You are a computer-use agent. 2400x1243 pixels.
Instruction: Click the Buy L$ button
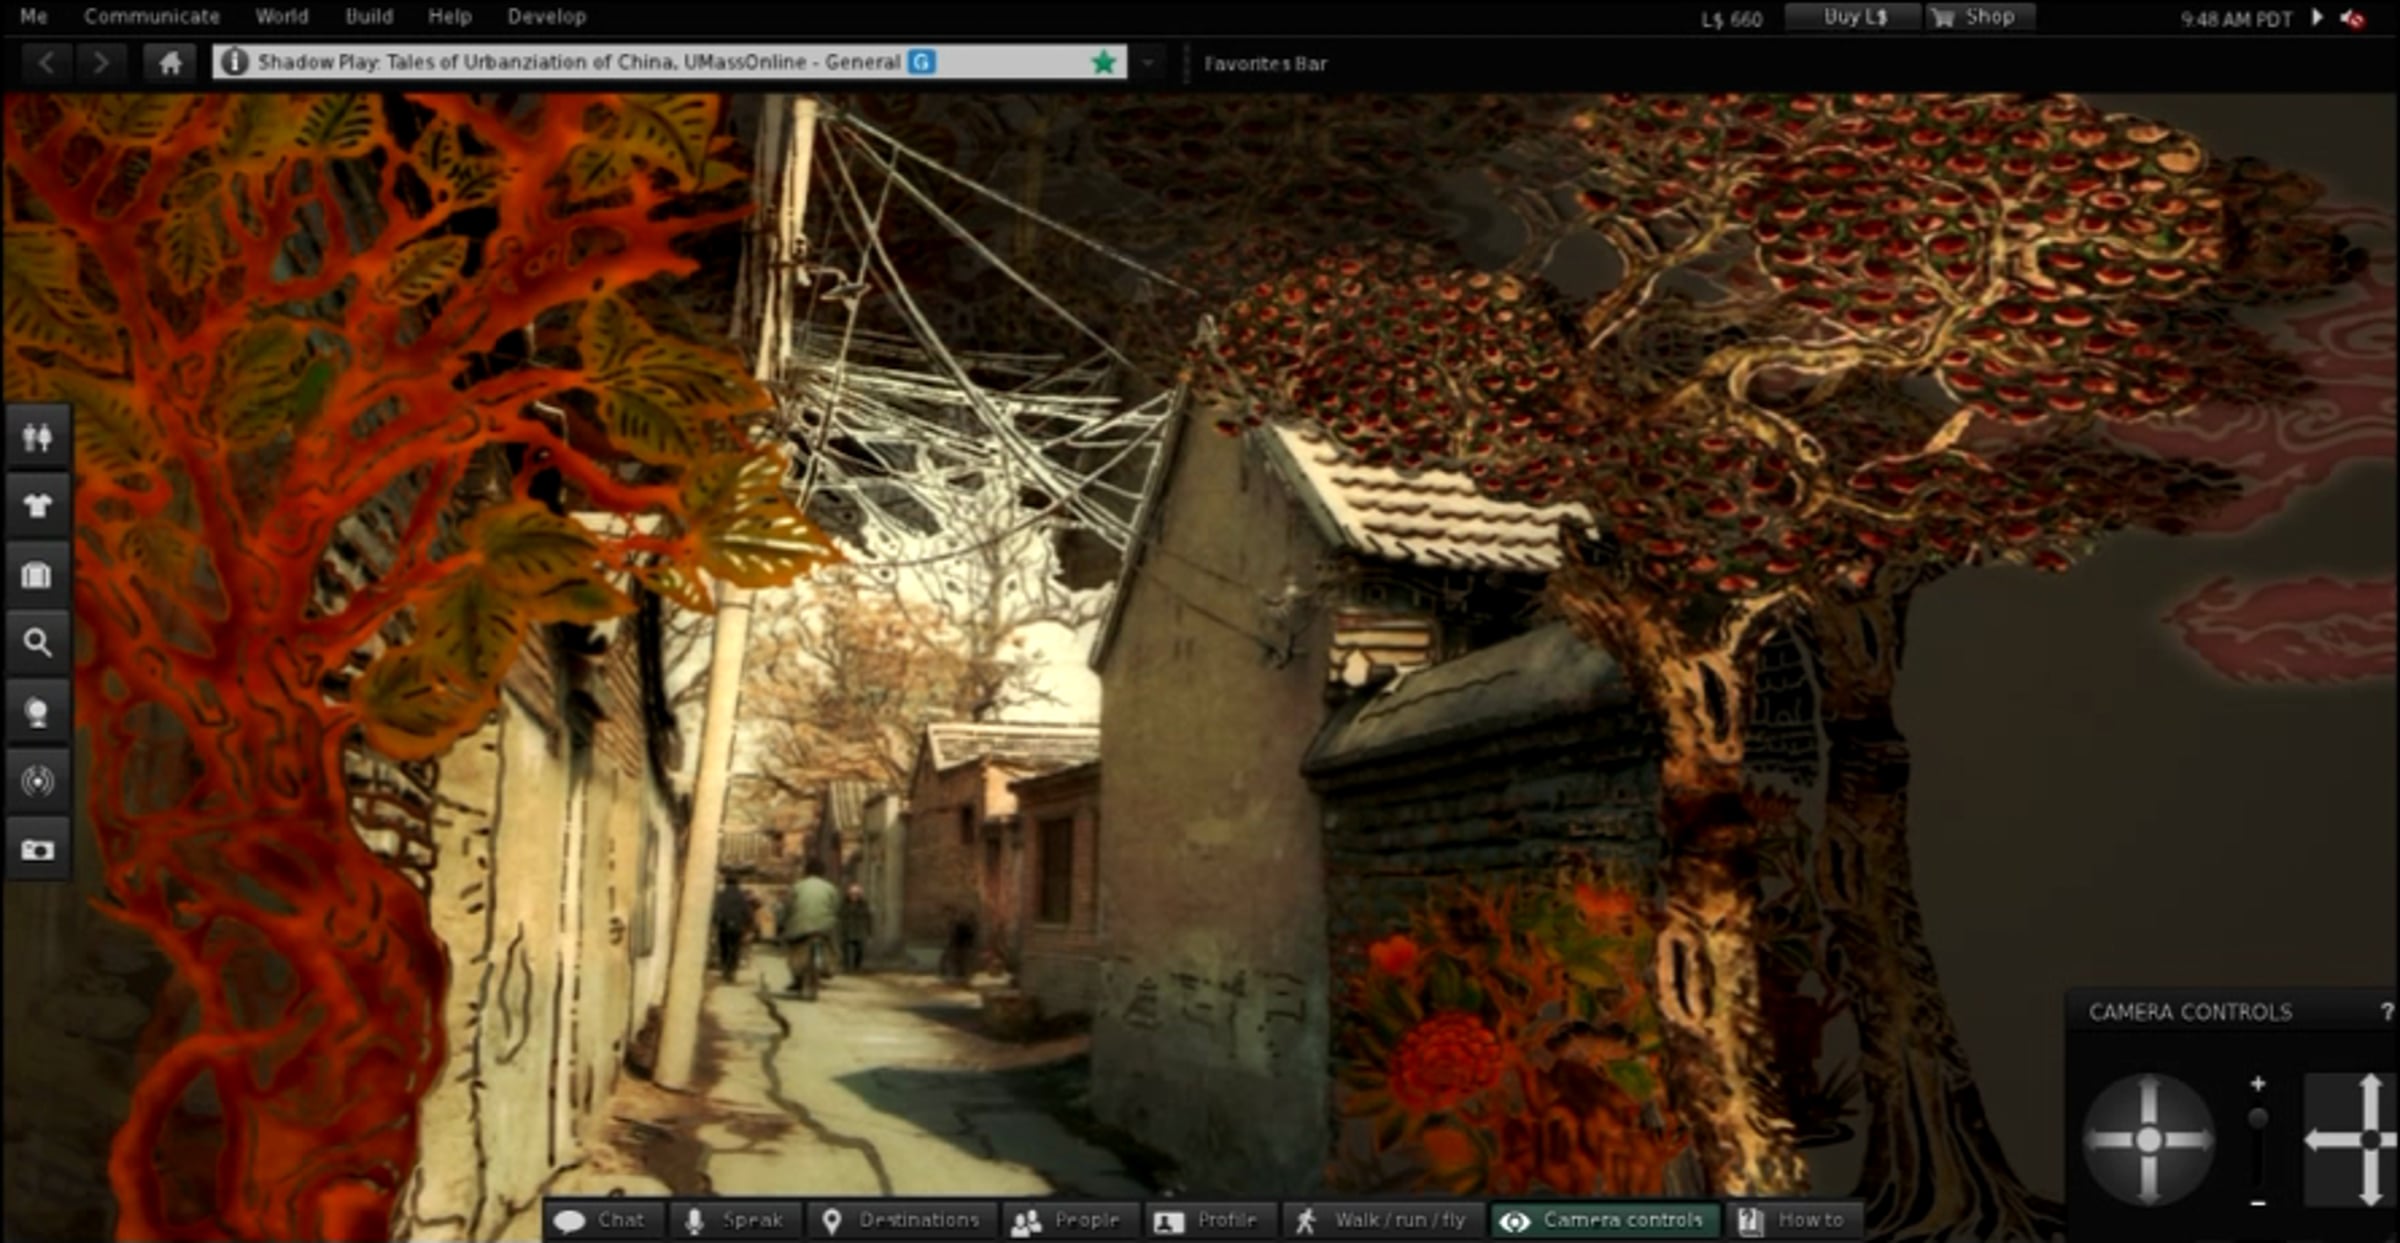tap(1853, 17)
